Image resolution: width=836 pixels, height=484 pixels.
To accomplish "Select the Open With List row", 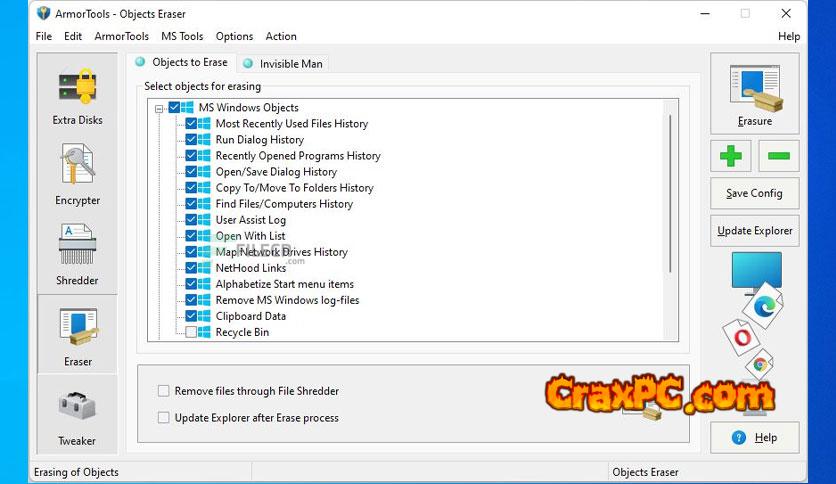I will [x=250, y=236].
